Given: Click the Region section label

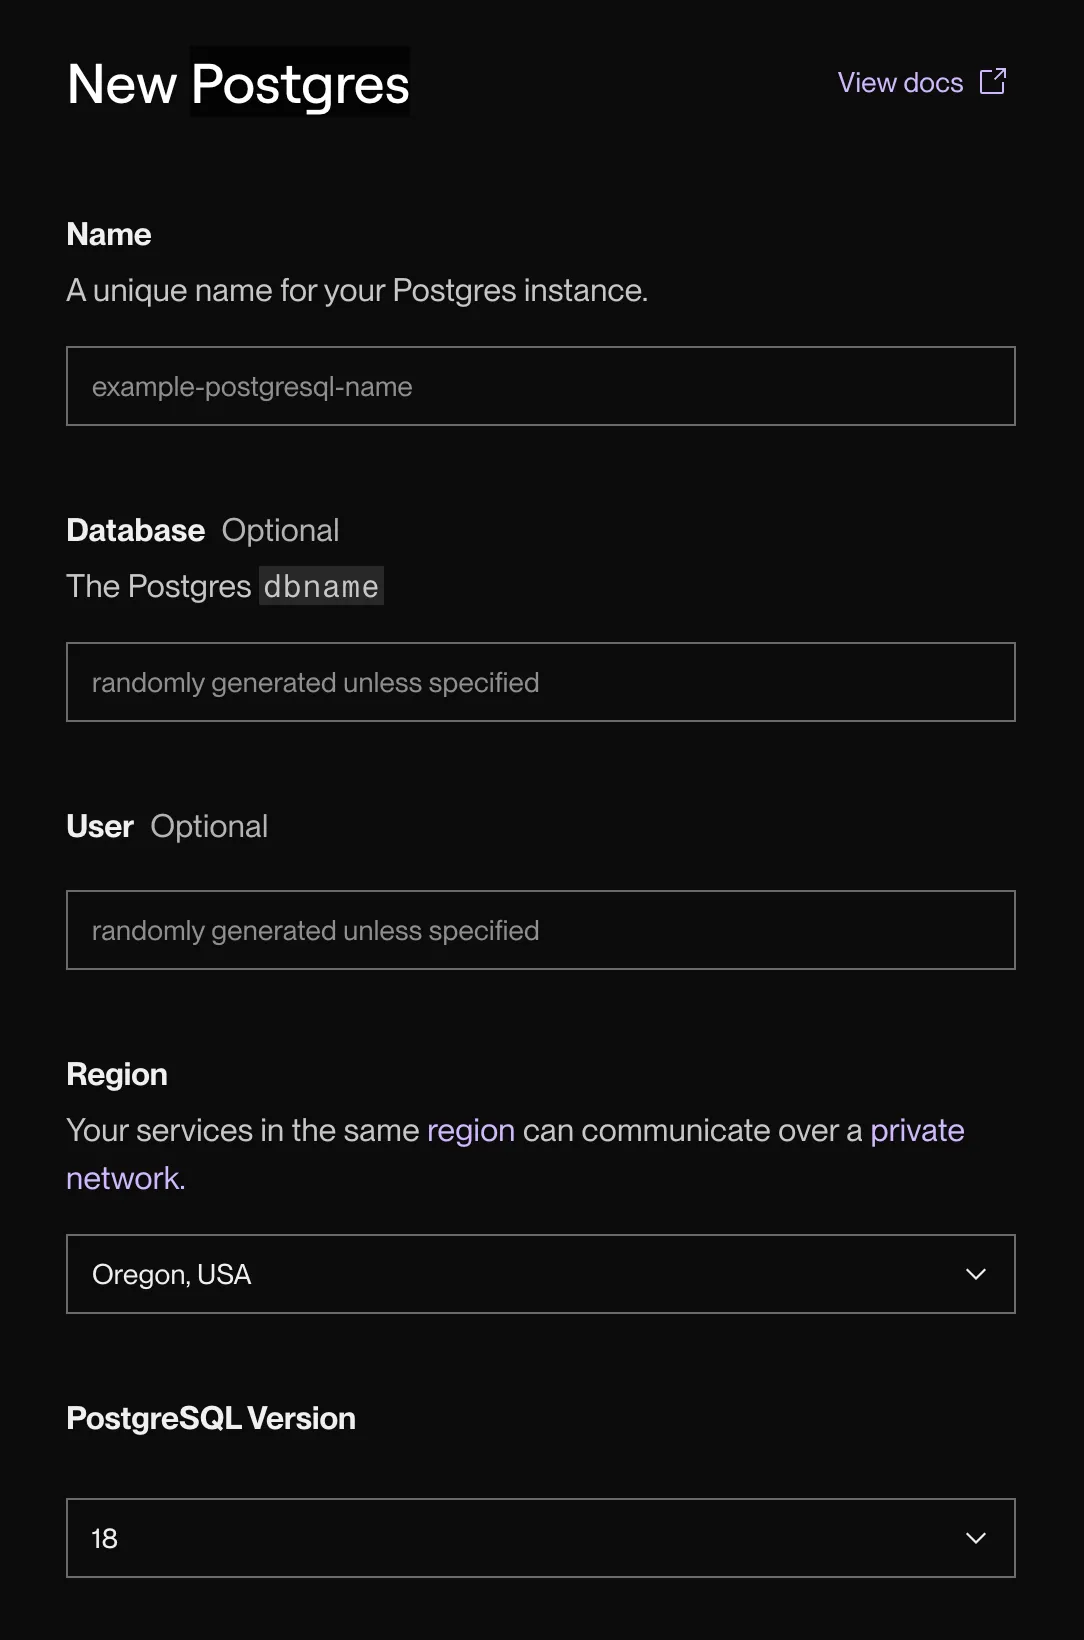Looking at the screenshot, I should (117, 1075).
